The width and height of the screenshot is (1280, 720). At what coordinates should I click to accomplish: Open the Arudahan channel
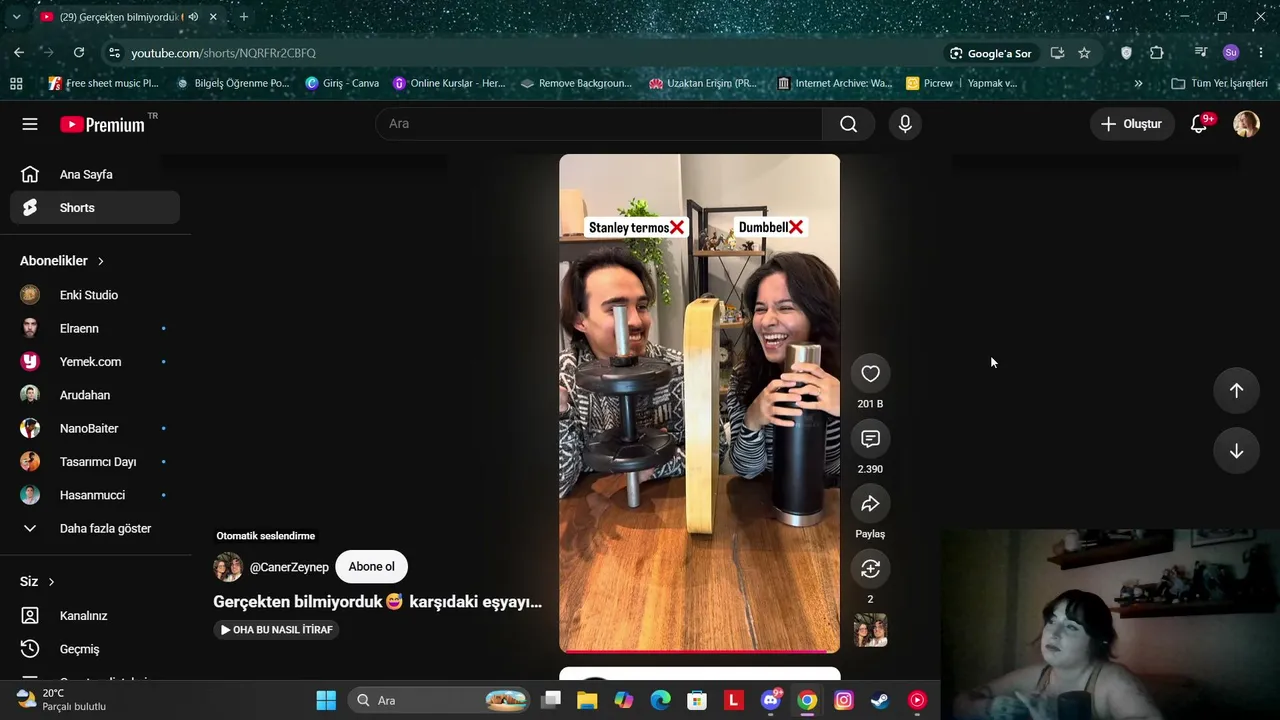click(95, 395)
